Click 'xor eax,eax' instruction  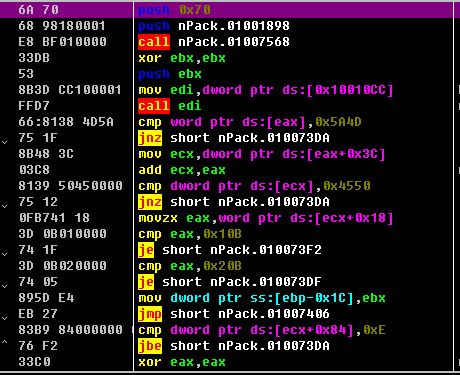(x=182, y=362)
